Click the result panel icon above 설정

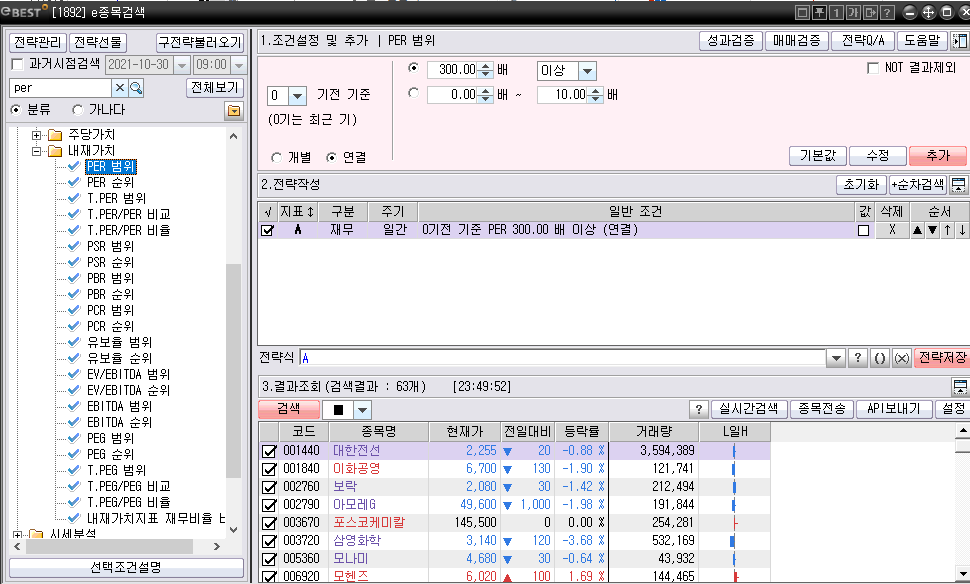pyautogui.click(x=960, y=387)
